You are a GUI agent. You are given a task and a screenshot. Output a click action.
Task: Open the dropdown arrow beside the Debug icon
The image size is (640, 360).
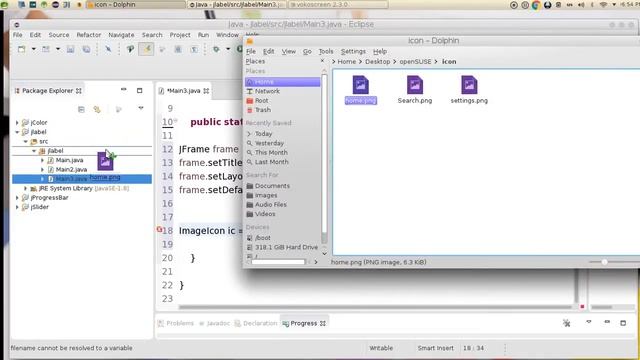pos(228,49)
